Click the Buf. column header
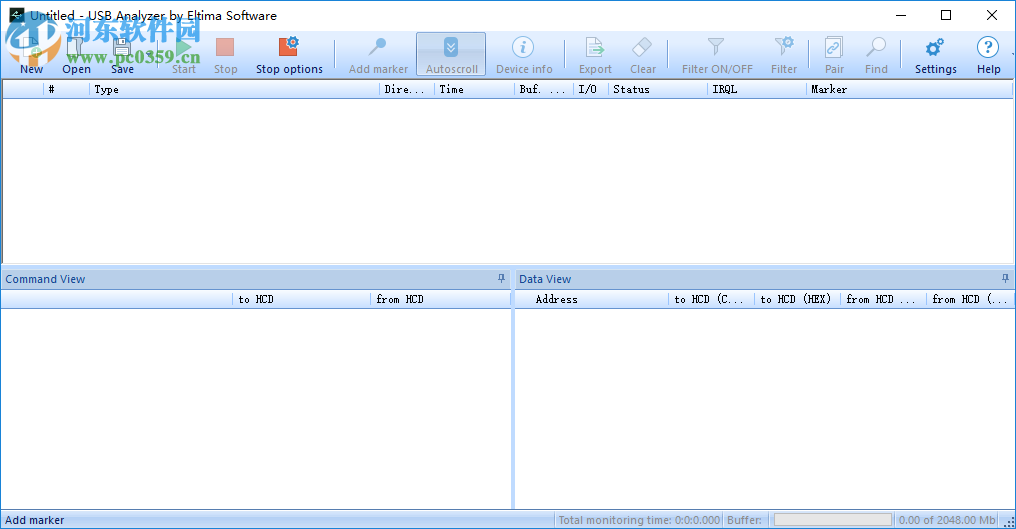Image resolution: width=1016 pixels, height=529 pixels. click(x=544, y=89)
